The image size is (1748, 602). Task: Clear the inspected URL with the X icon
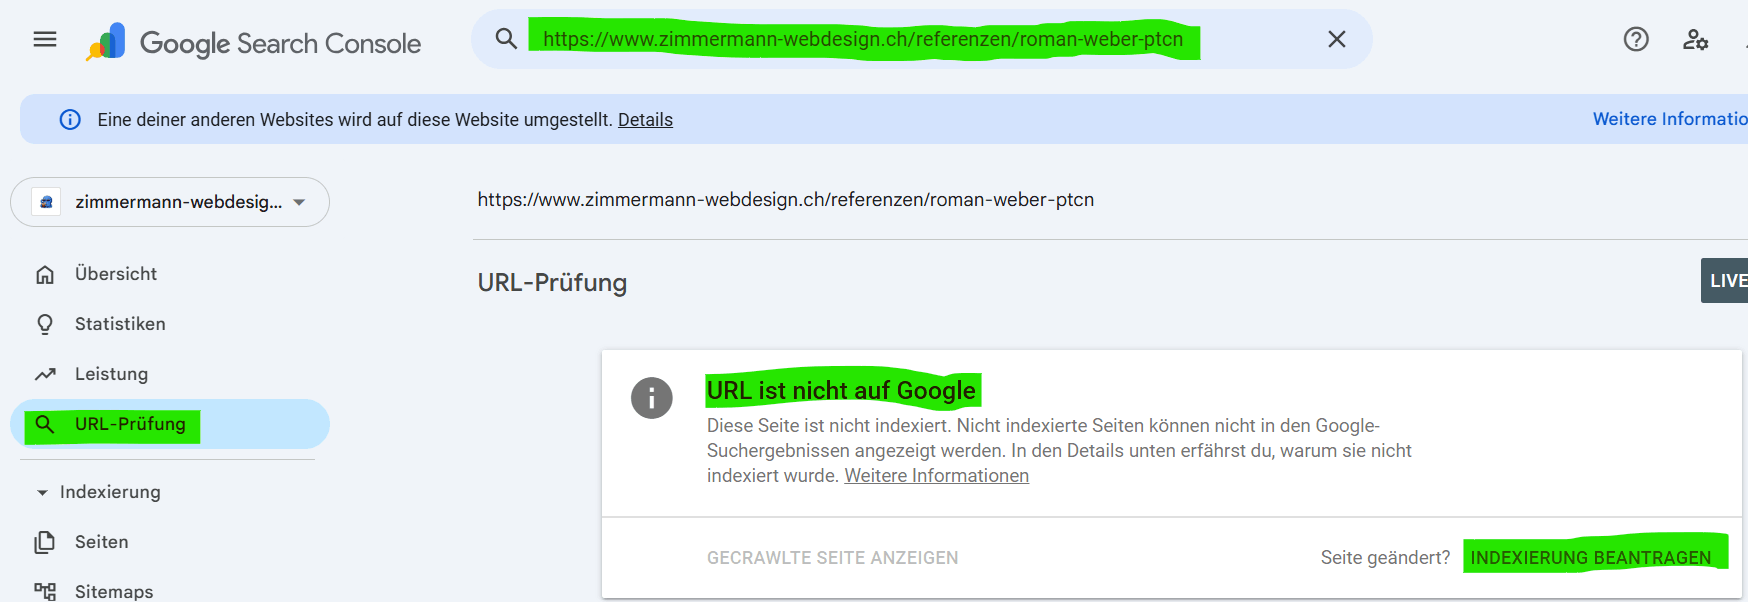coord(1336,39)
